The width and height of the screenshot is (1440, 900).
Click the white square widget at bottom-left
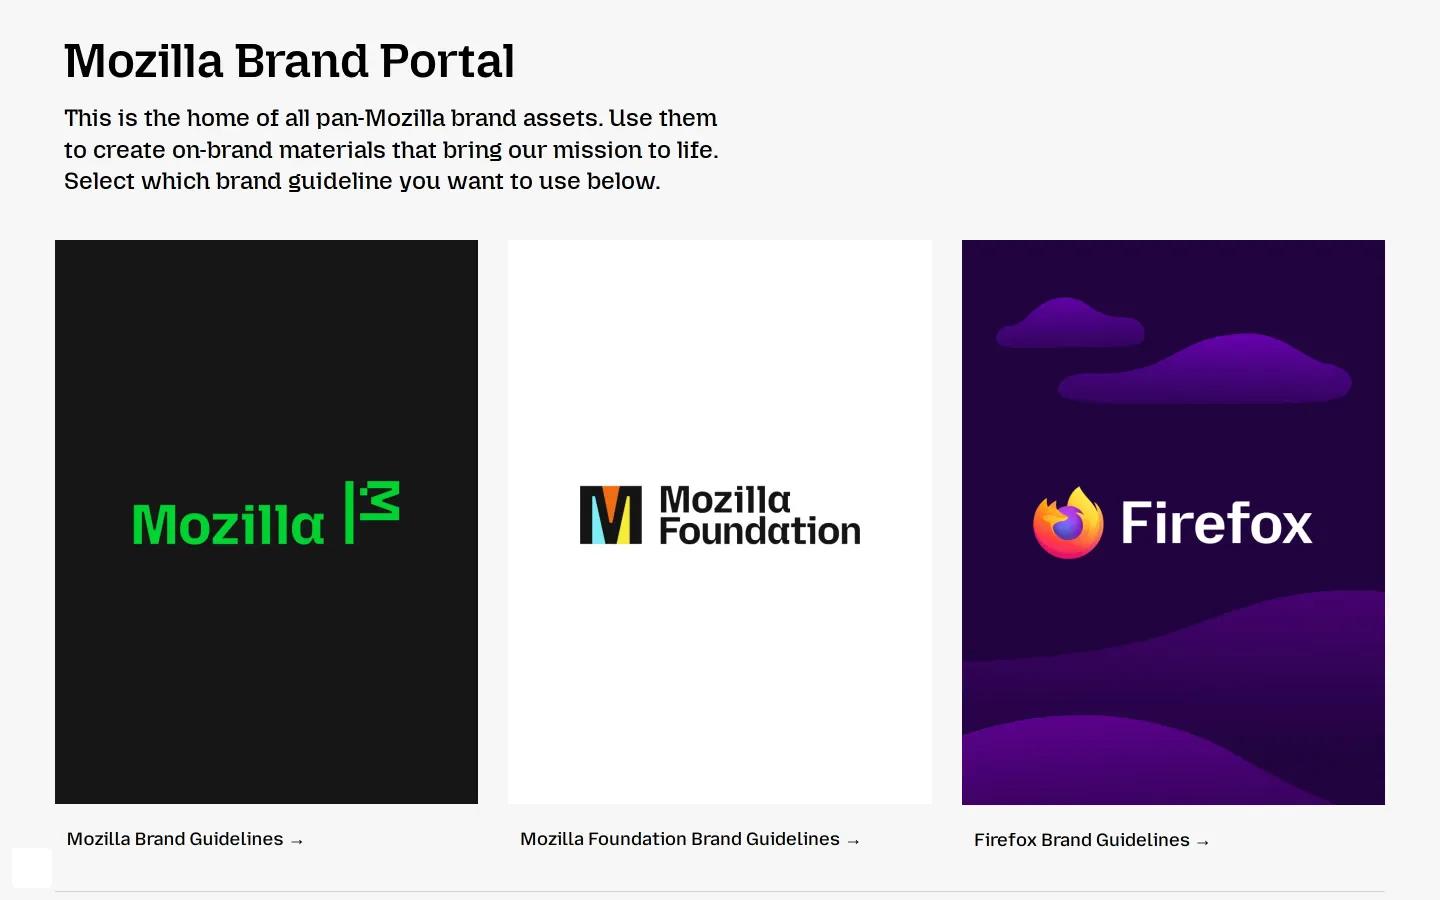coord(32,868)
